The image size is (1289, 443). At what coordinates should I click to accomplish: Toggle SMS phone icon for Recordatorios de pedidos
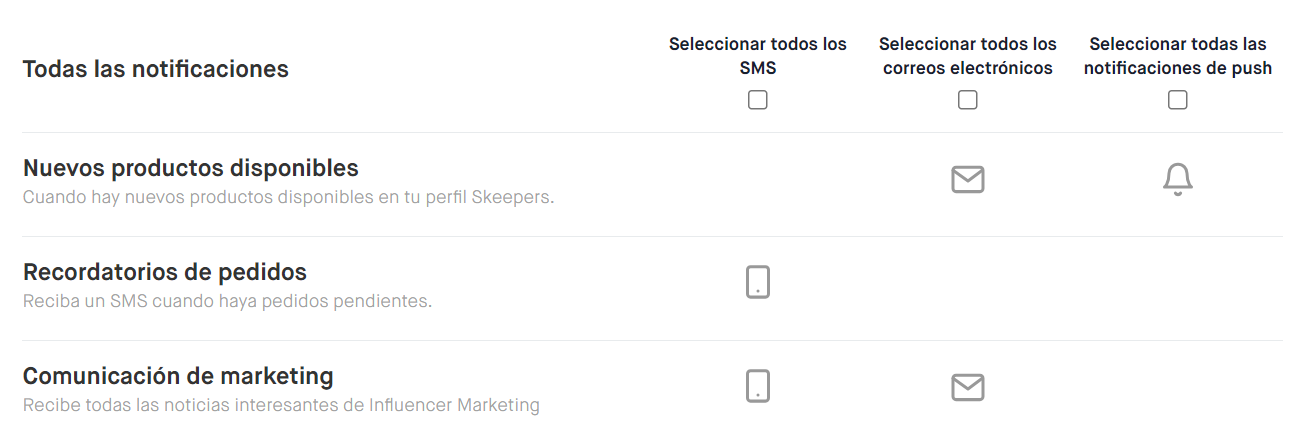(758, 283)
